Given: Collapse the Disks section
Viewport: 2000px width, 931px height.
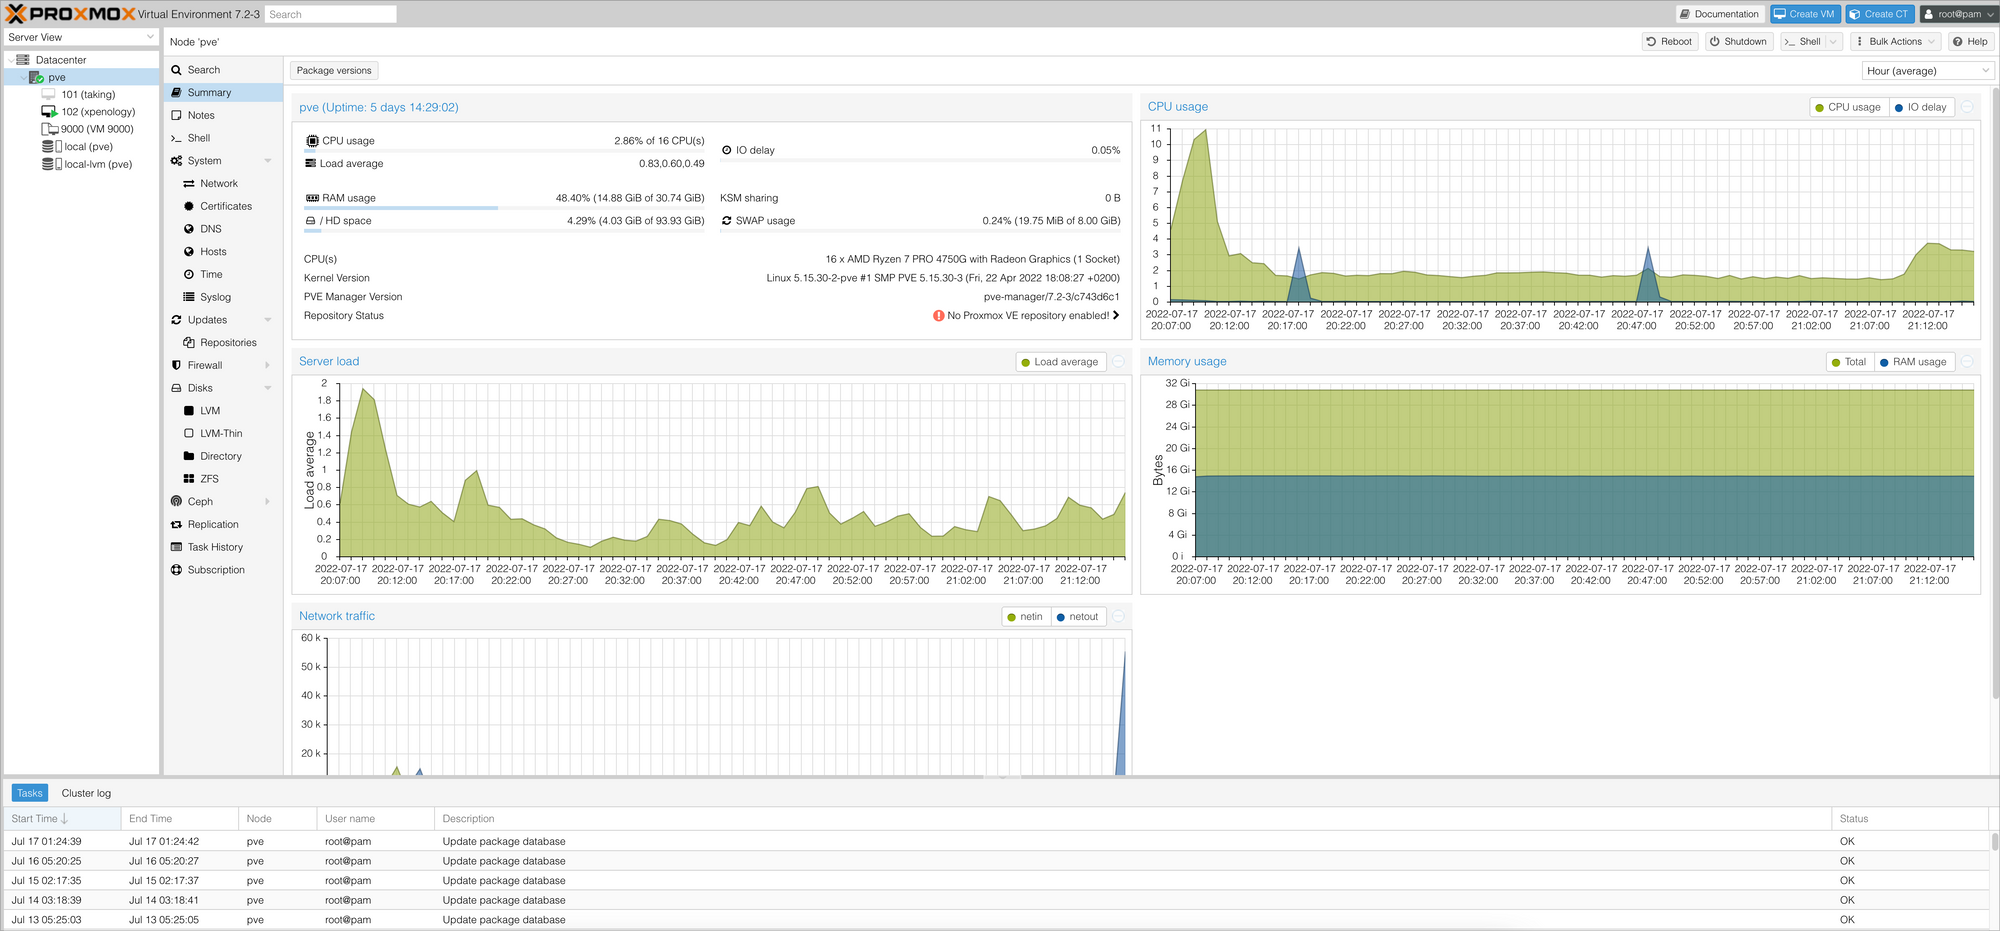Looking at the screenshot, I should point(268,388).
